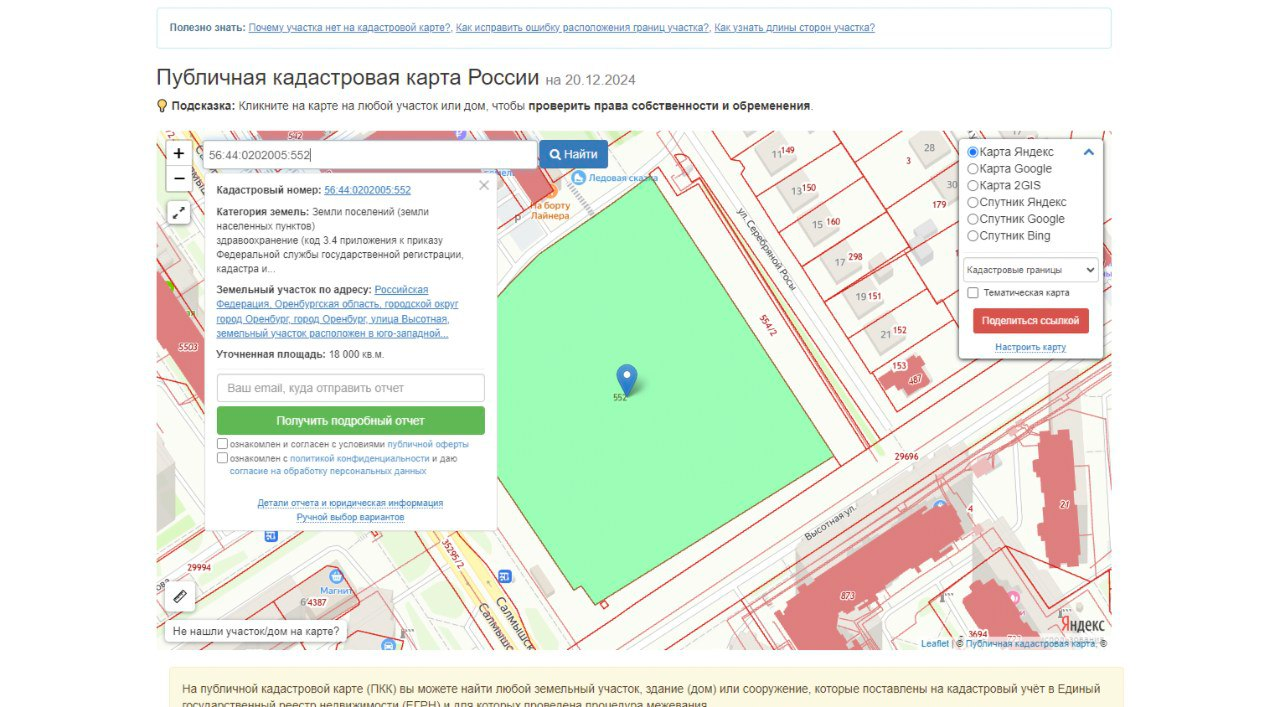Open cadastral number 56:44:0202005:552 link
This screenshot has width=1280, height=707.
[x=367, y=190]
